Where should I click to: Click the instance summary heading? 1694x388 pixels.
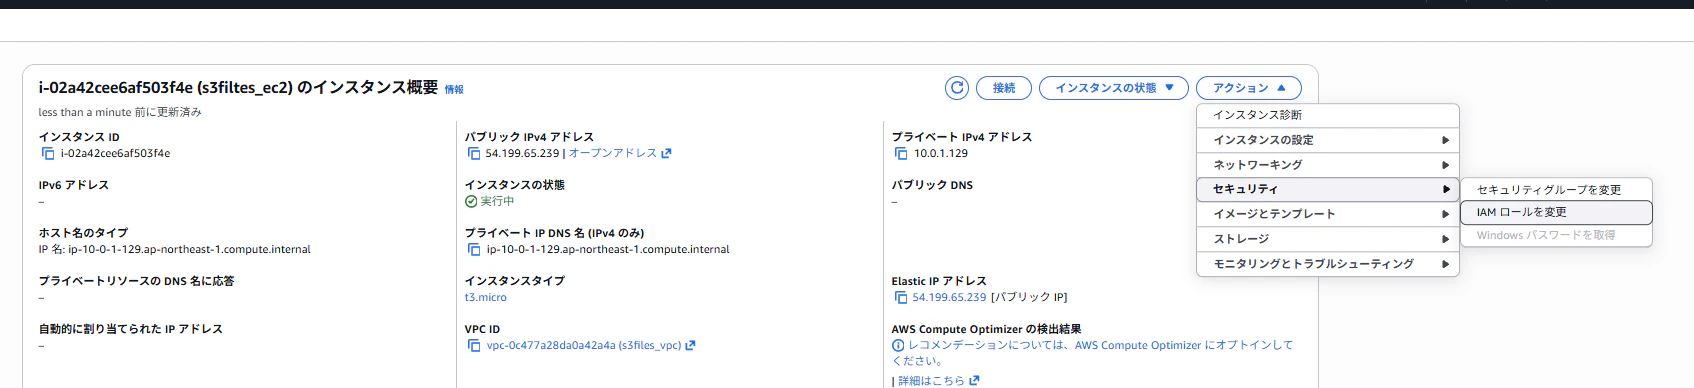[x=238, y=88]
